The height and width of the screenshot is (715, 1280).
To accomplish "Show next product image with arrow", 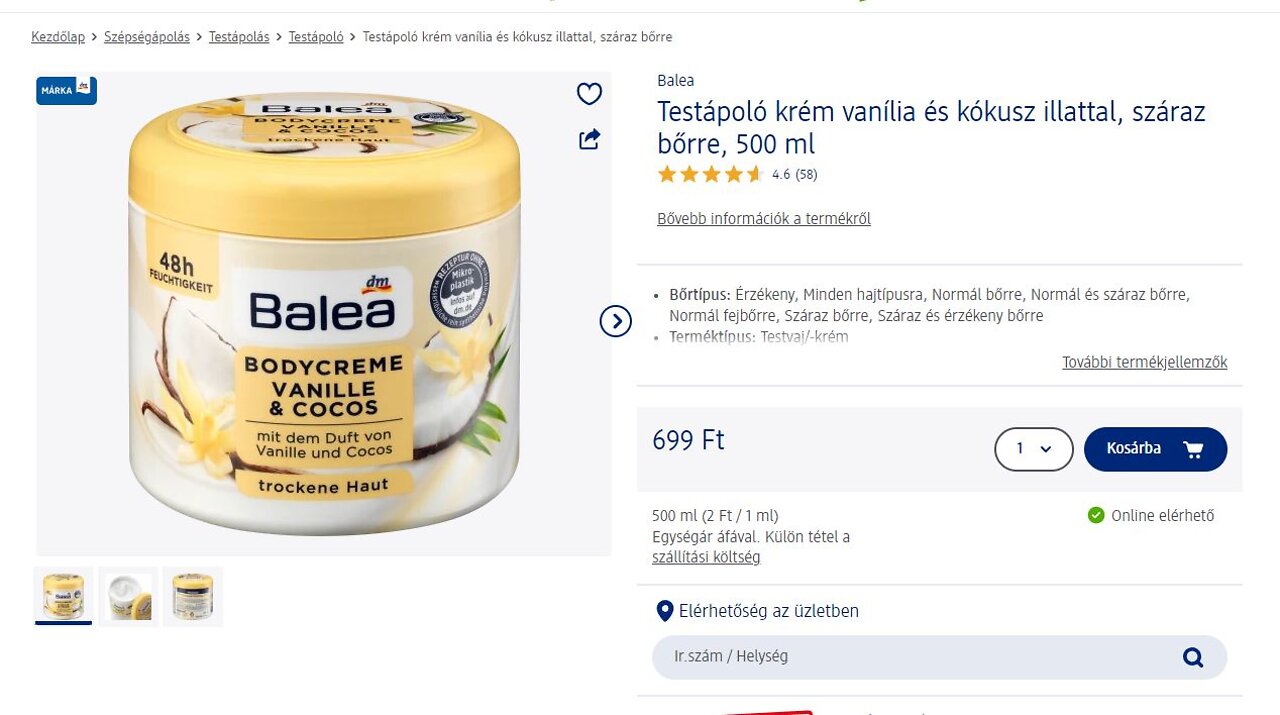I will (x=616, y=321).
